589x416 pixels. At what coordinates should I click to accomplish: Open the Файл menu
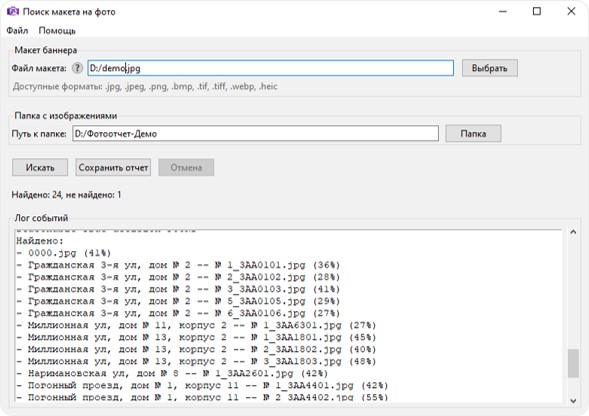pos(17,30)
